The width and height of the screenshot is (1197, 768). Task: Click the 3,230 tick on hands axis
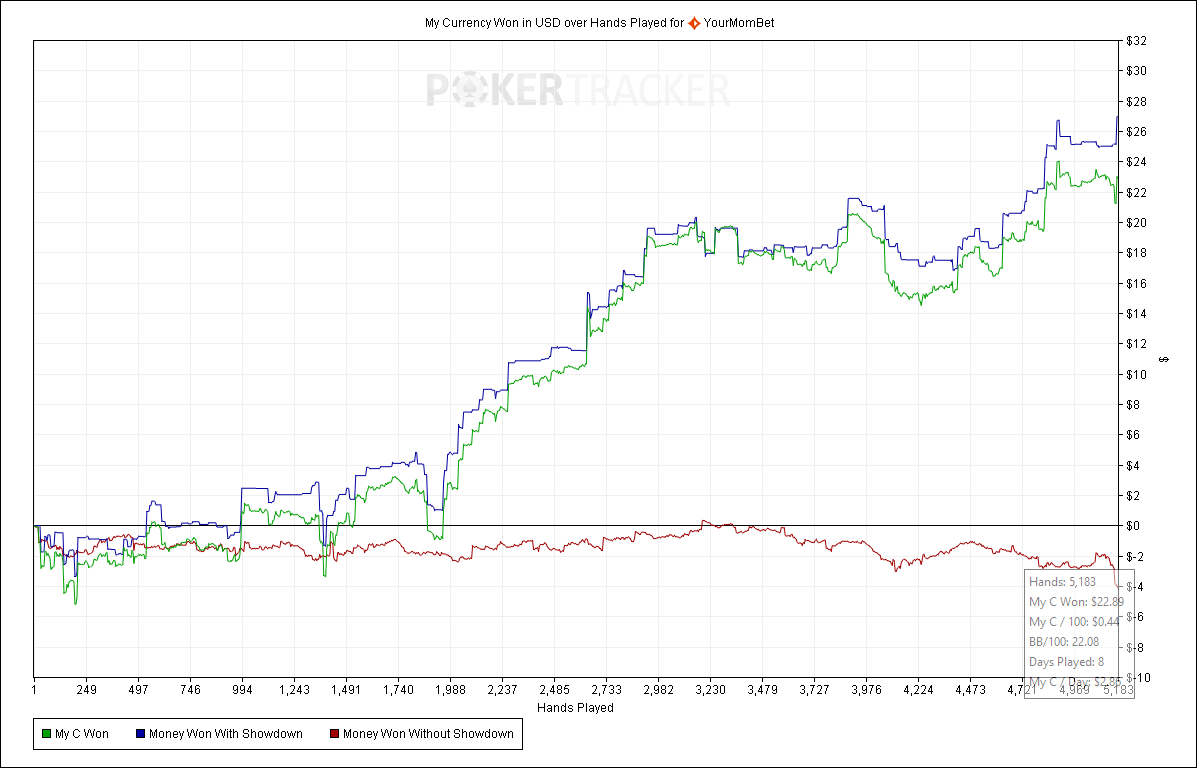[711, 690]
